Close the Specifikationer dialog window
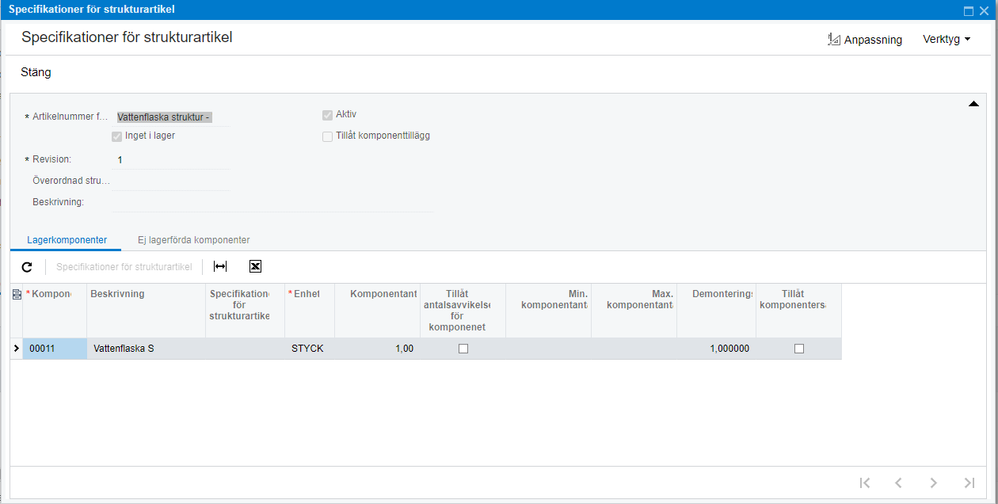998x504 pixels. click(x=984, y=10)
